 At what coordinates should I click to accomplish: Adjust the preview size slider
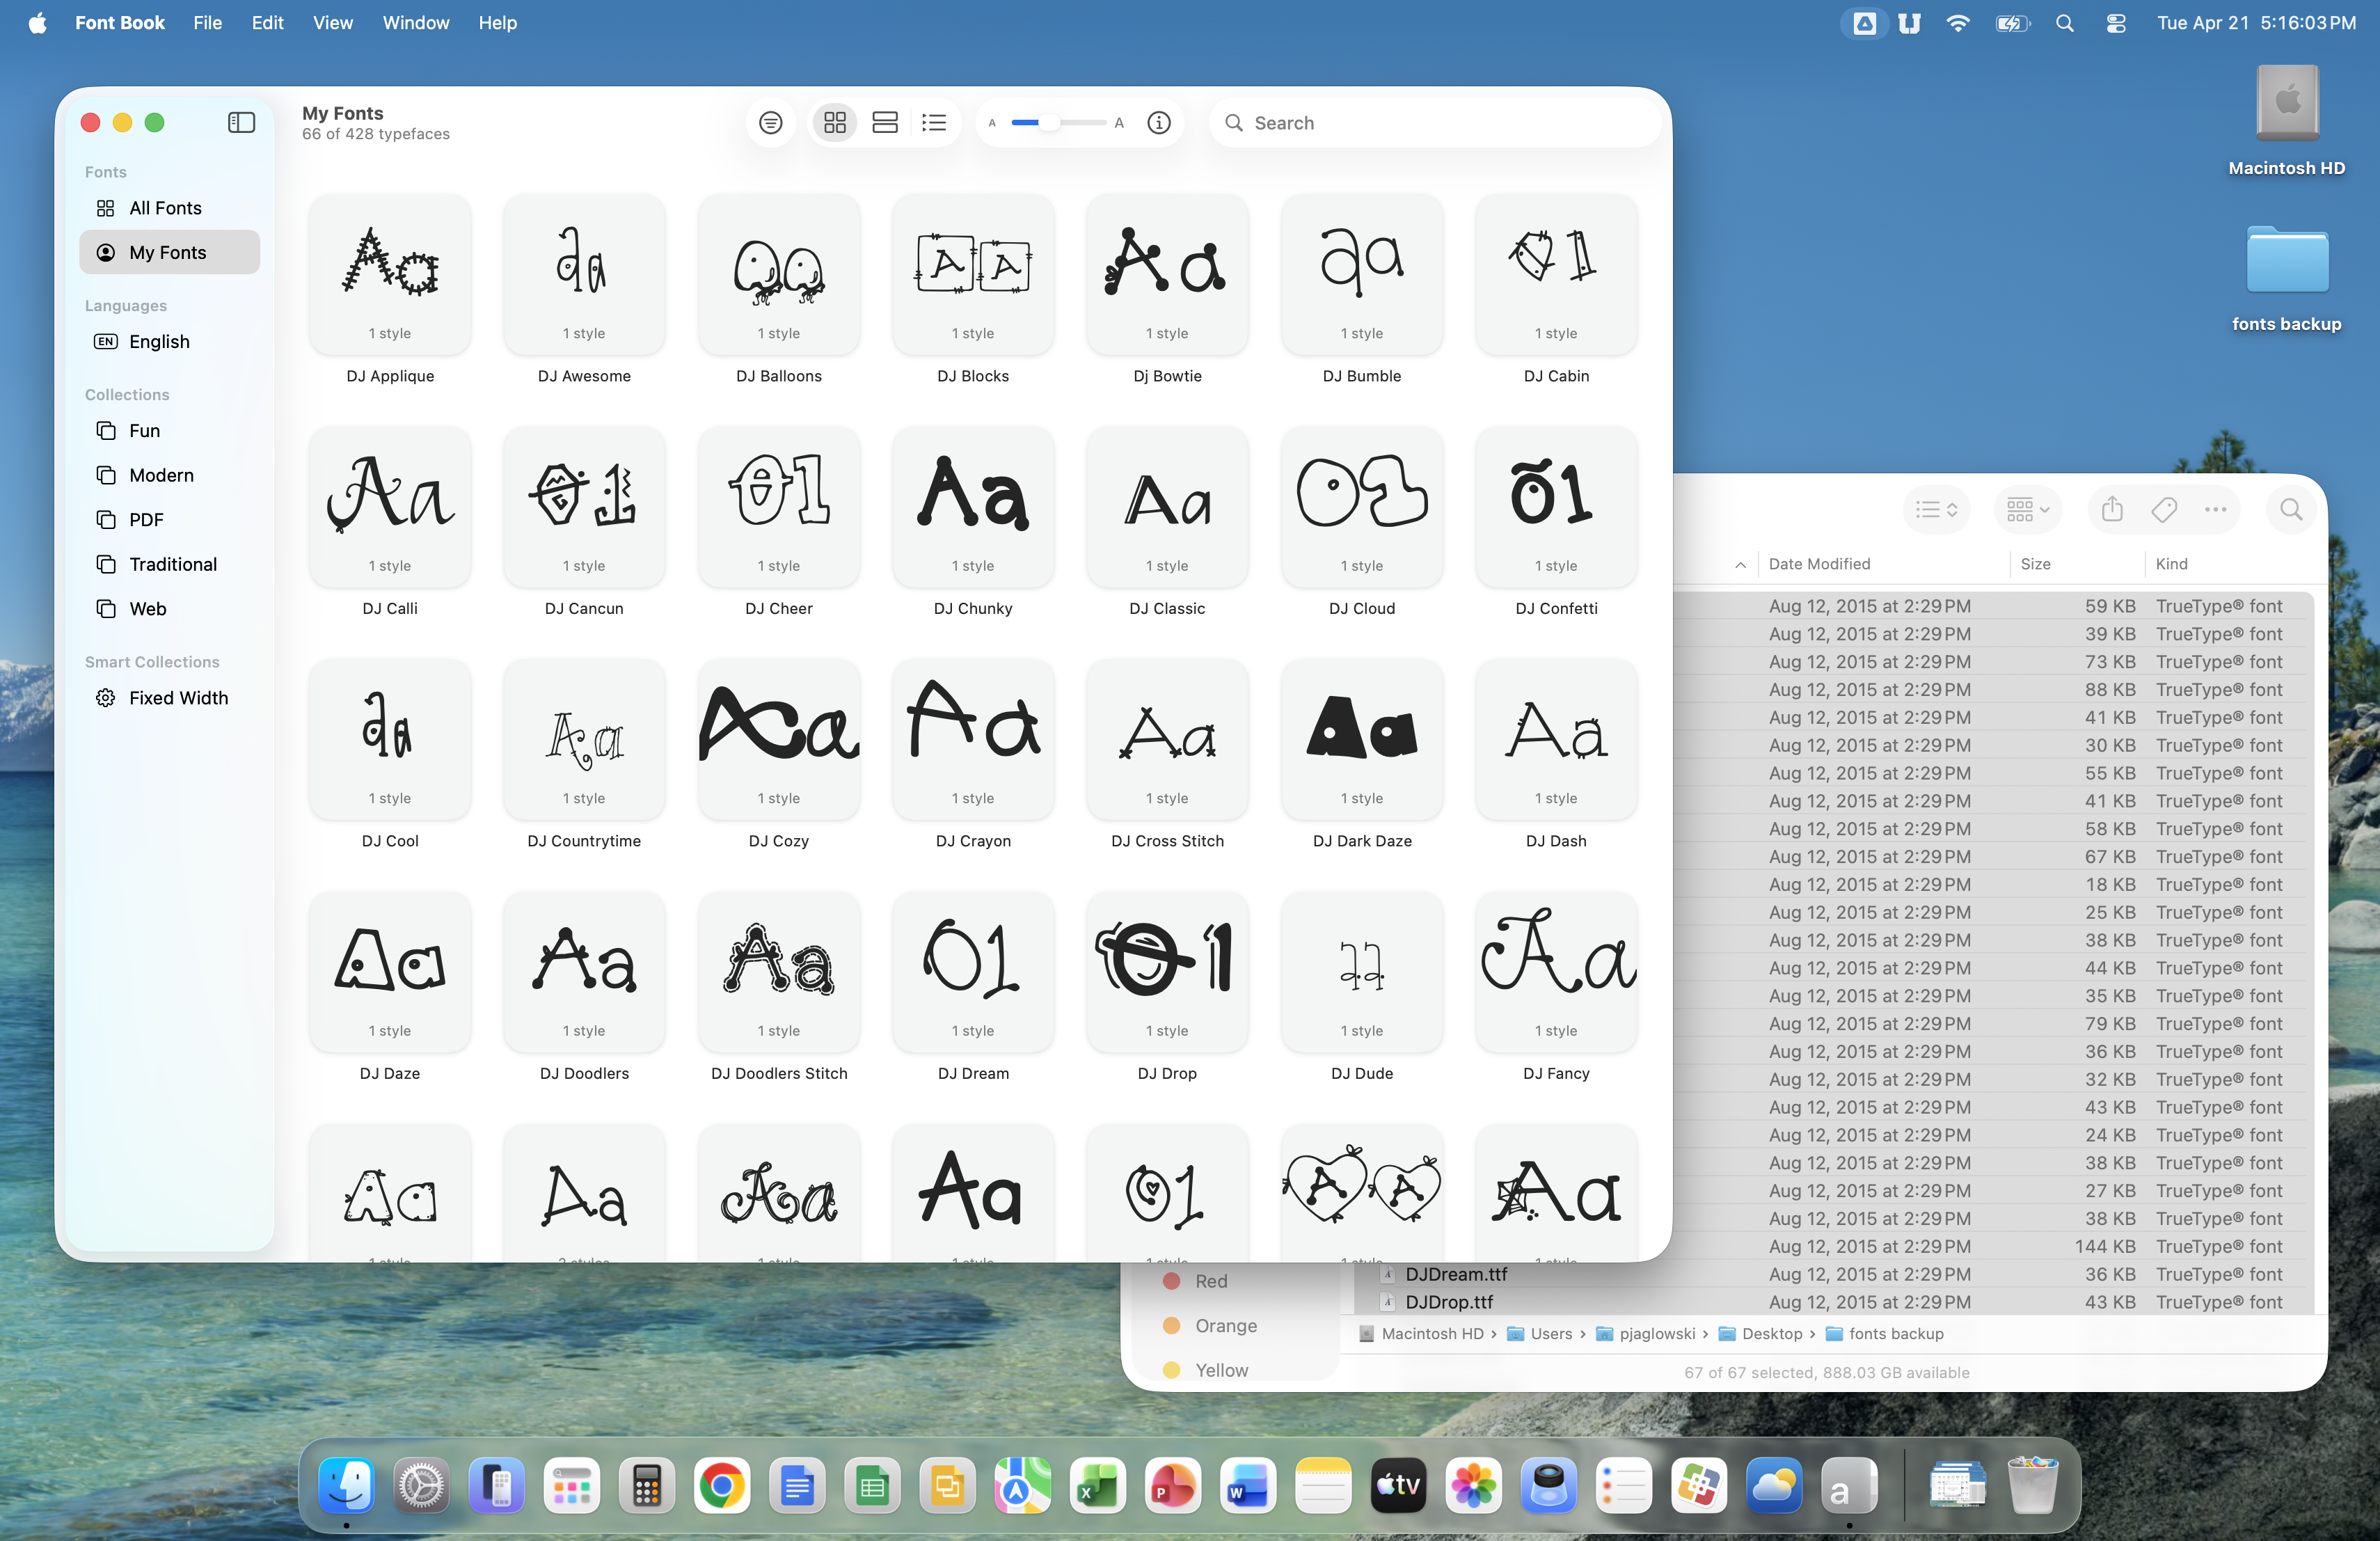click(1049, 122)
